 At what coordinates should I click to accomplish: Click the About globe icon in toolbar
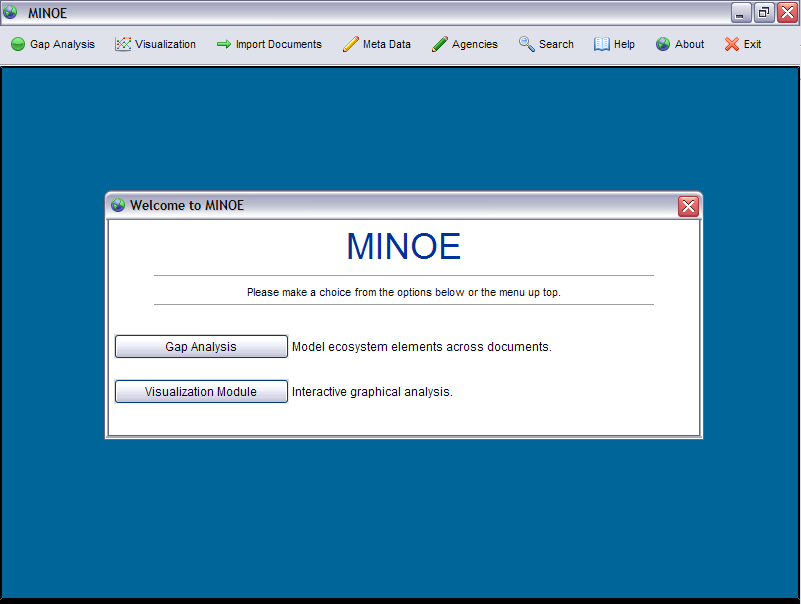point(663,44)
